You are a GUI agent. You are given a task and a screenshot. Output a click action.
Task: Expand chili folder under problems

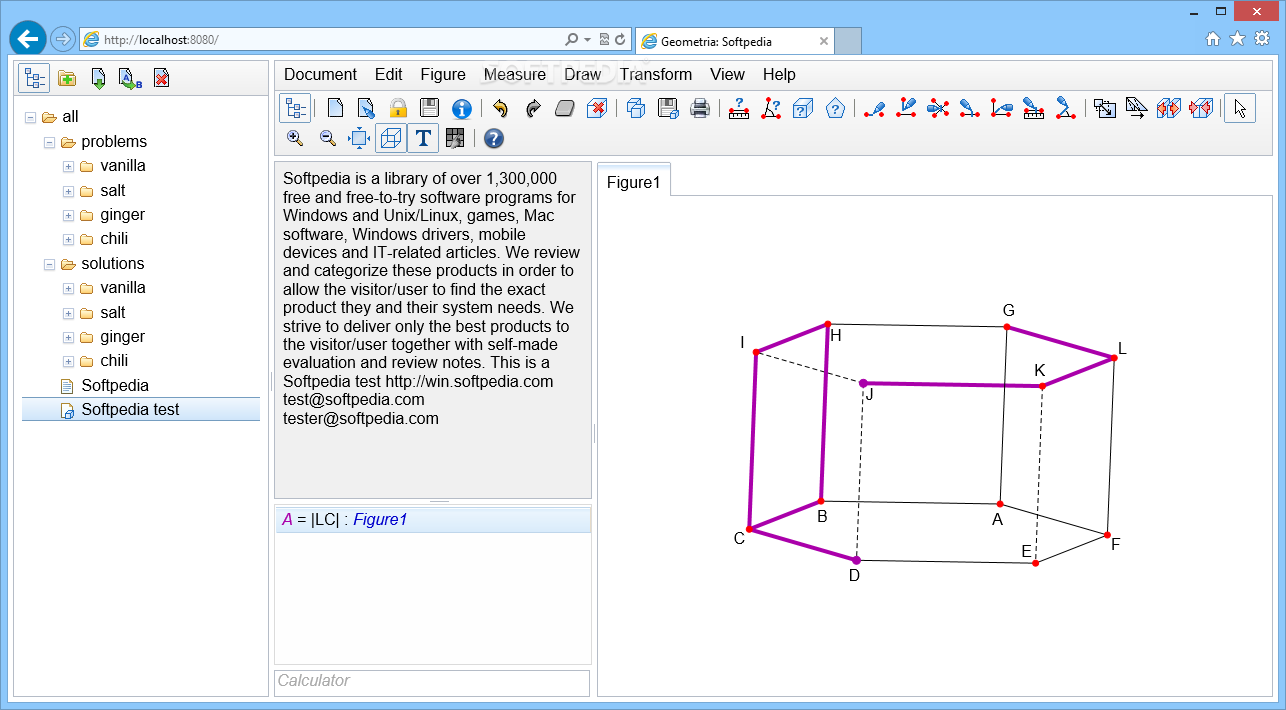point(68,239)
